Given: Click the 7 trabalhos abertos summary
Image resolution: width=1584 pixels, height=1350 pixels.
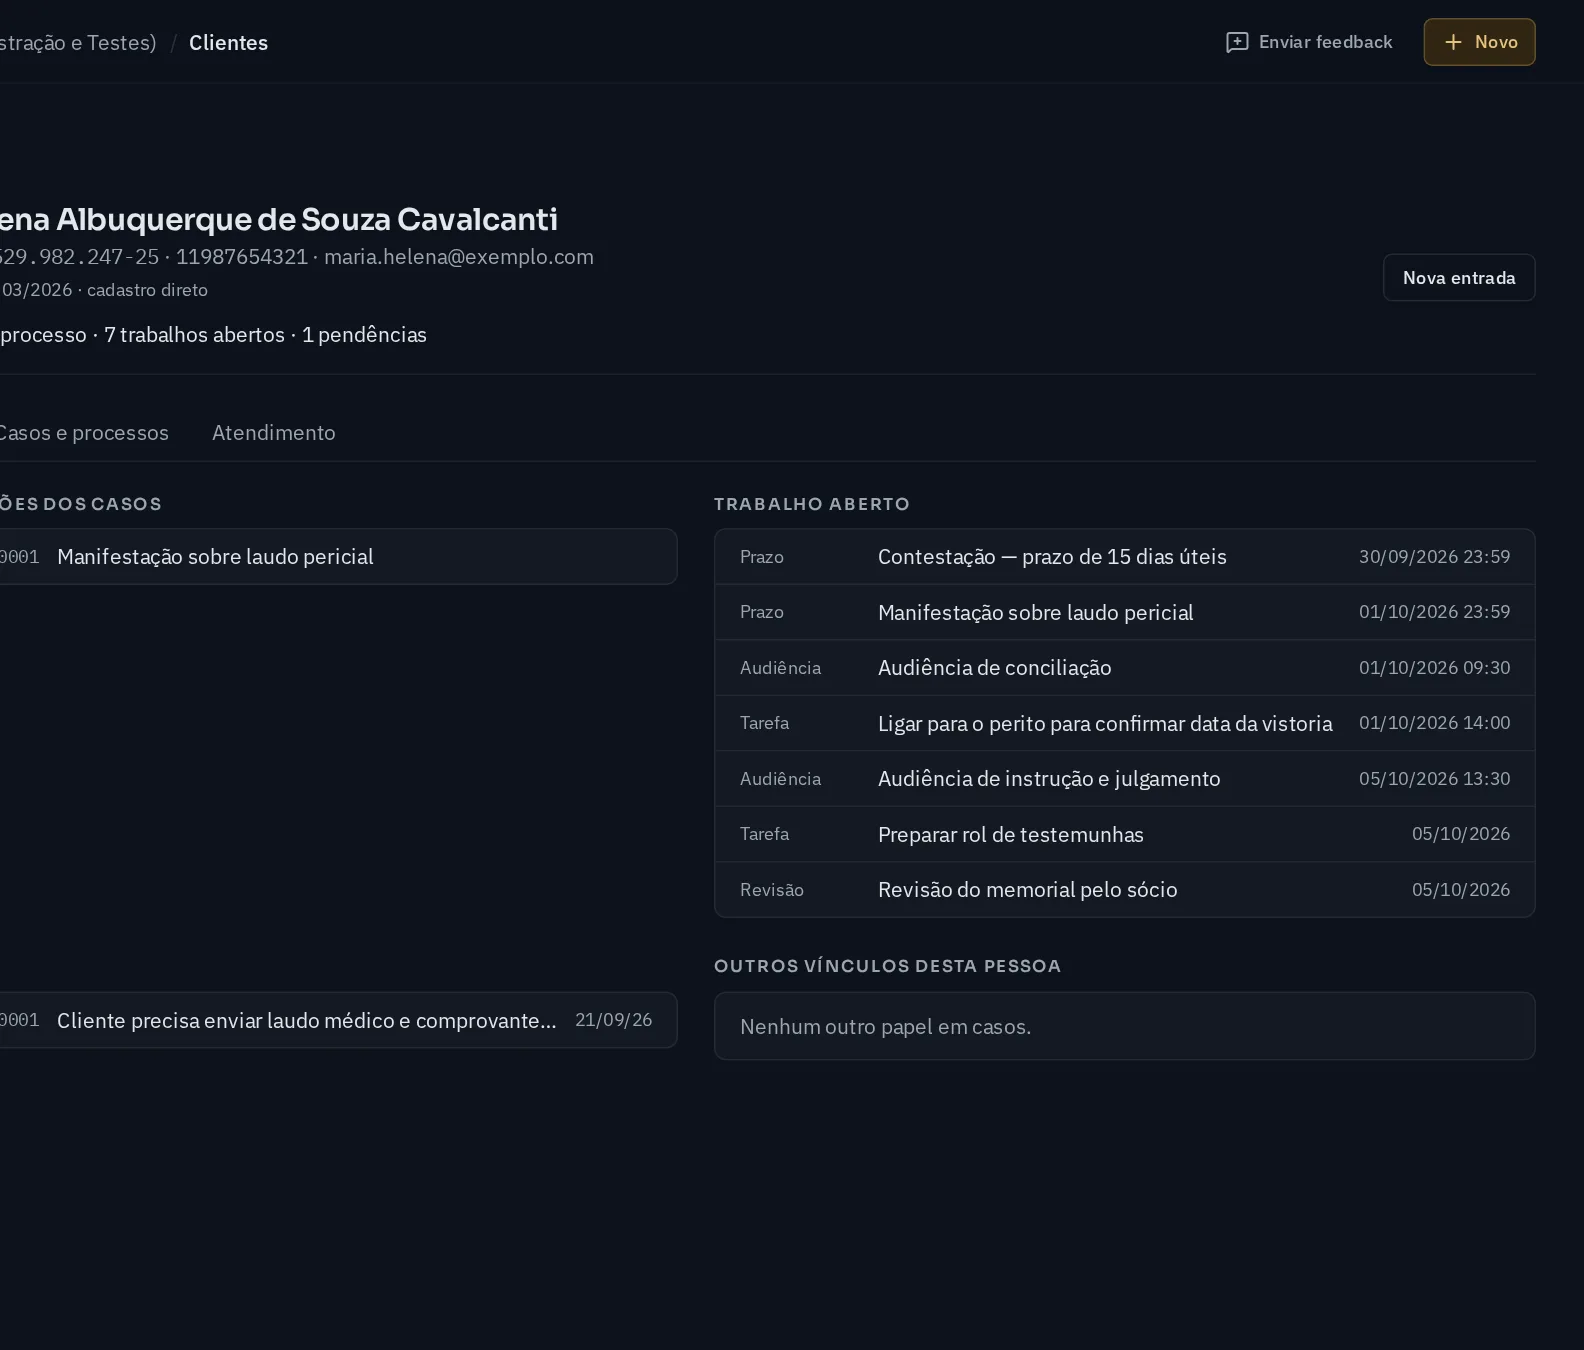Looking at the screenshot, I should point(194,335).
